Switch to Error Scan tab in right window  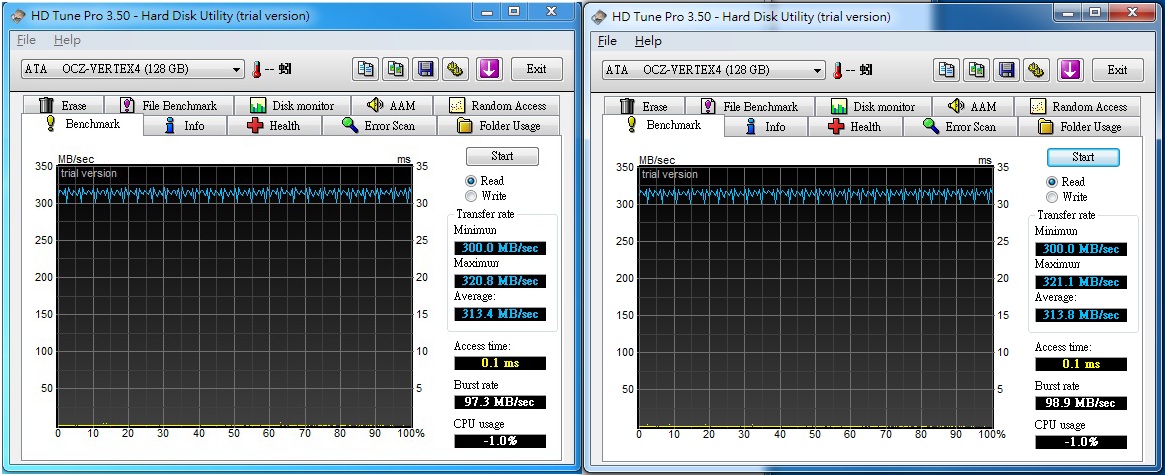tap(960, 126)
